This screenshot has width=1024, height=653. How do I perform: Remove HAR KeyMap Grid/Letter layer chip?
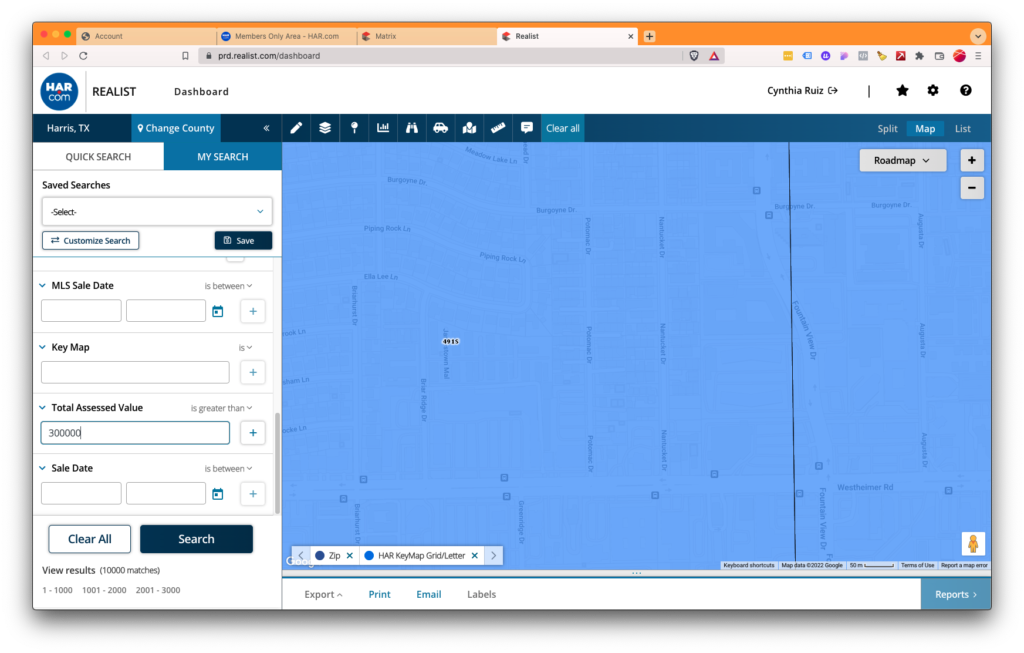point(475,556)
